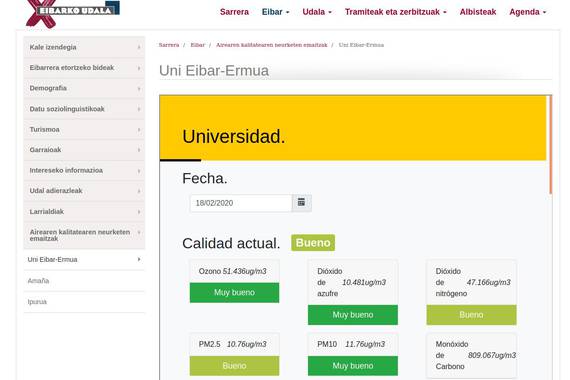Click Bueno under Dióxido de nitrógeno
Image resolution: width=570 pixels, height=380 pixels.
(x=471, y=315)
